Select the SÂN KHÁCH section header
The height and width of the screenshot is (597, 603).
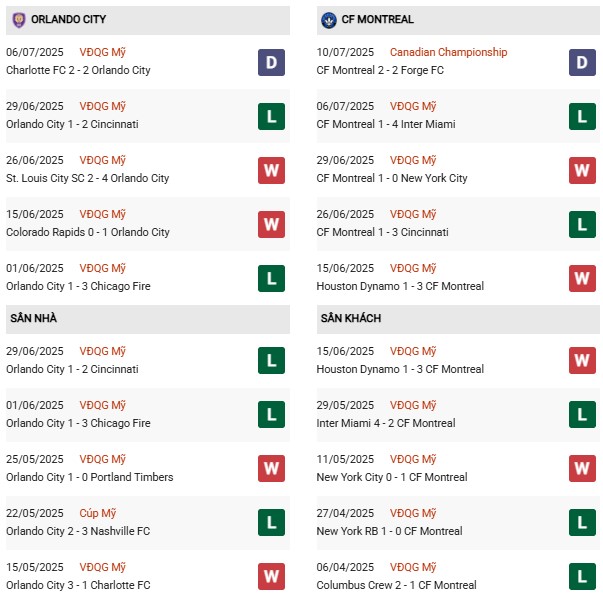click(352, 318)
